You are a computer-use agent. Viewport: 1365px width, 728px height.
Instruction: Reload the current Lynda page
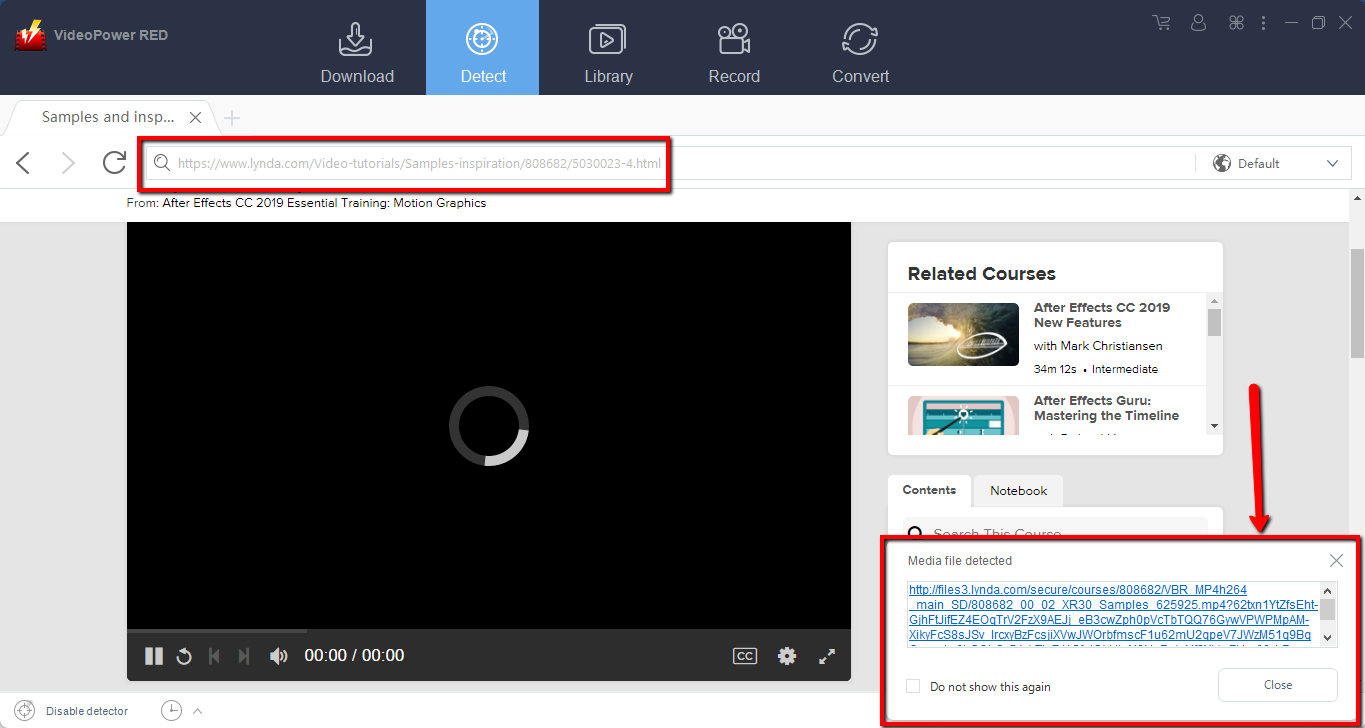[x=113, y=162]
